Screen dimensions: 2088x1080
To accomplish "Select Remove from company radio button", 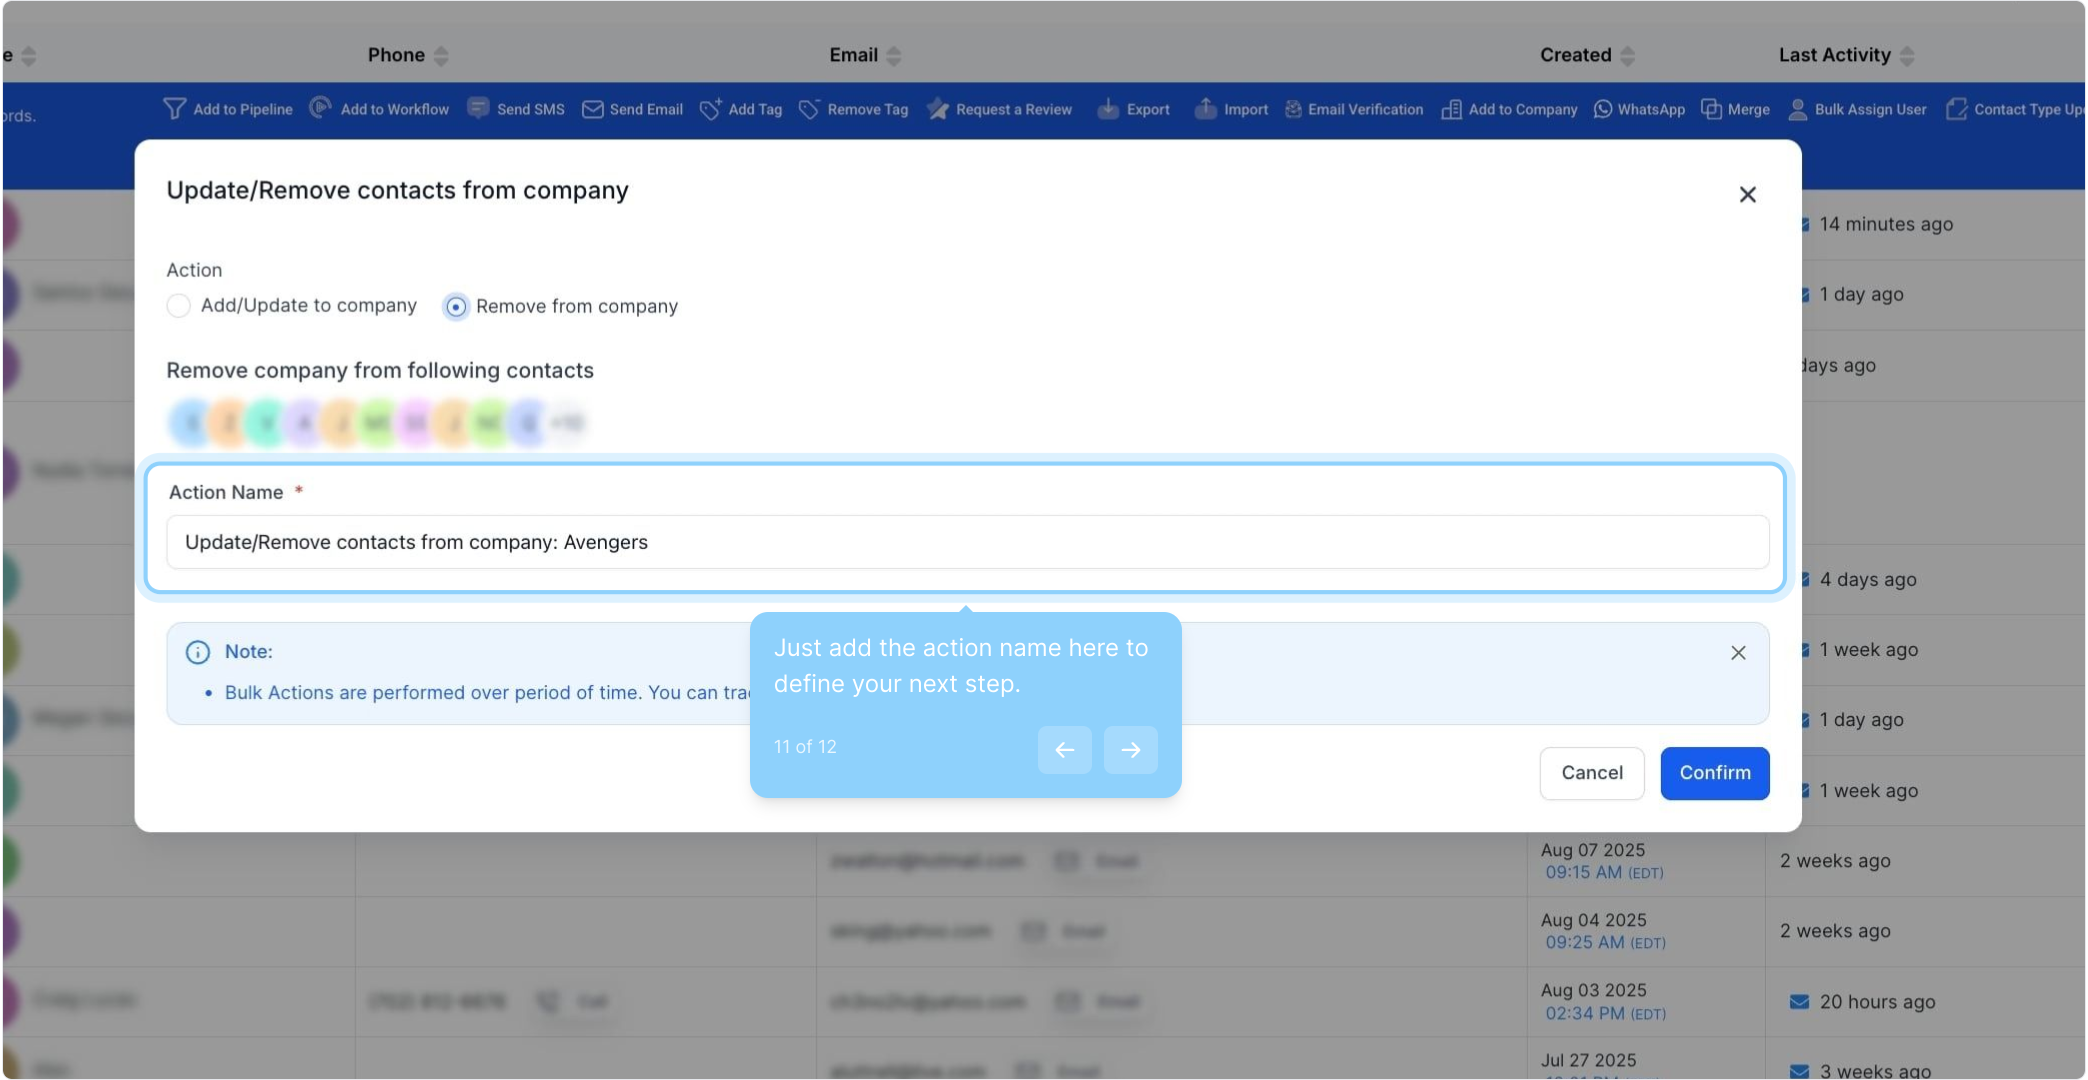I will 455,307.
